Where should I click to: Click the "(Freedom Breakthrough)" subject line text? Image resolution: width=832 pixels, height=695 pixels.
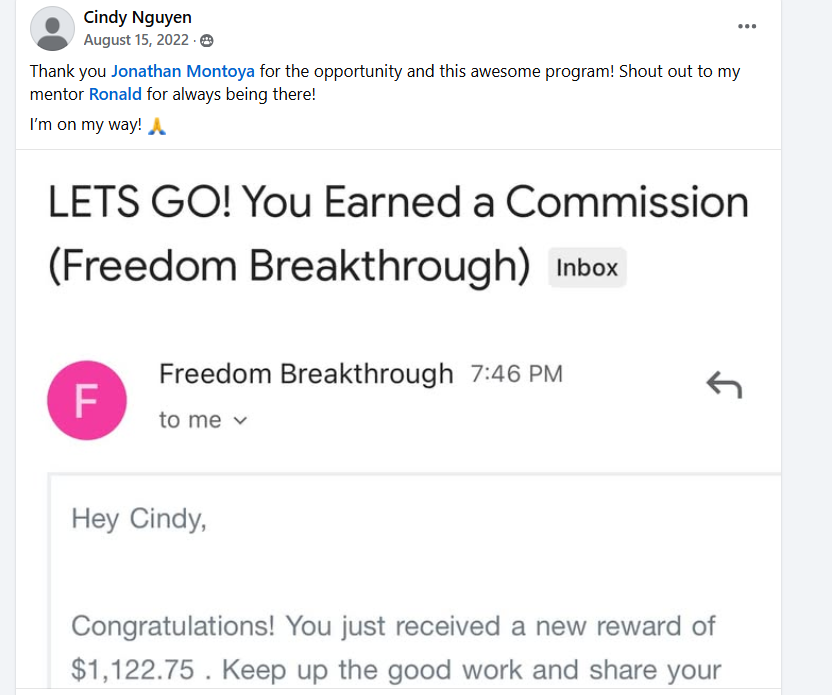(x=290, y=267)
